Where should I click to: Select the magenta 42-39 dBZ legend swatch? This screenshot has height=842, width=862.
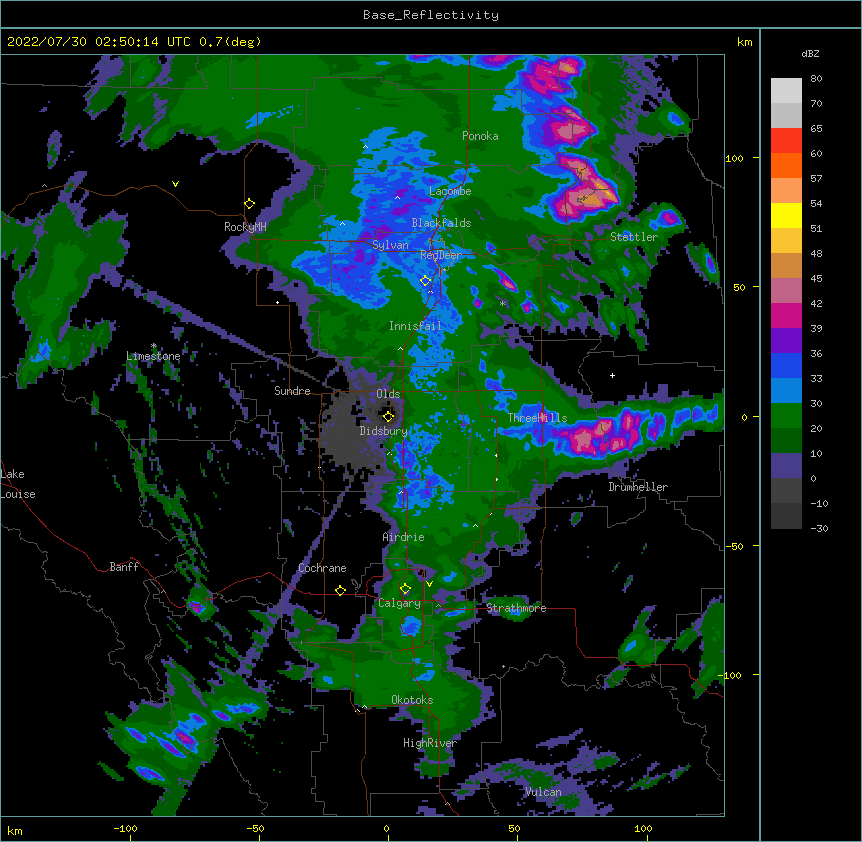(786, 315)
